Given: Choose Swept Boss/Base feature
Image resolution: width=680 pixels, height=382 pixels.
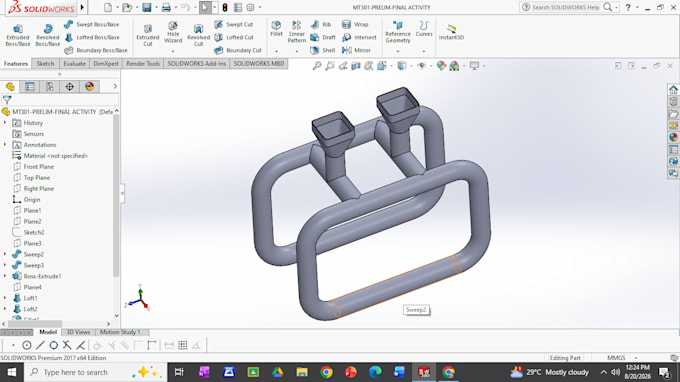Looking at the screenshot, I should pos(92,25).
